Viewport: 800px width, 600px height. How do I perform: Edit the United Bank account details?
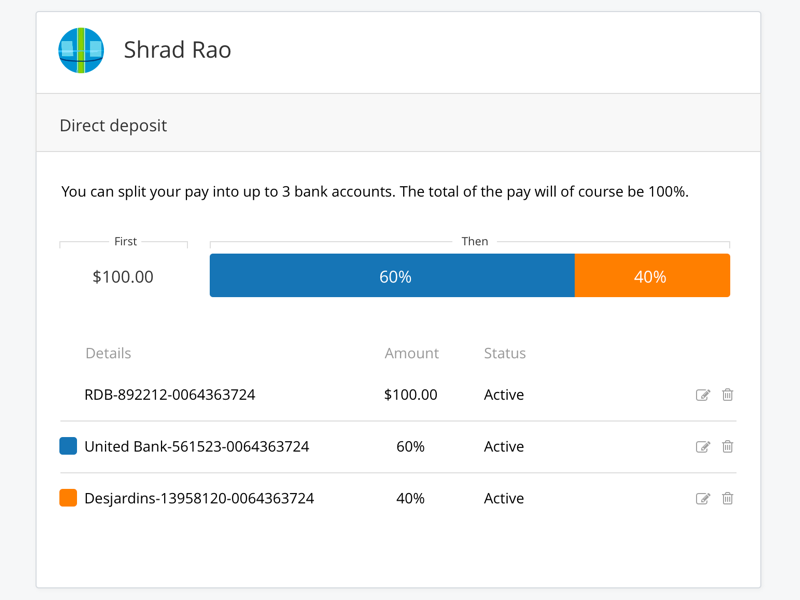[703, 446]
